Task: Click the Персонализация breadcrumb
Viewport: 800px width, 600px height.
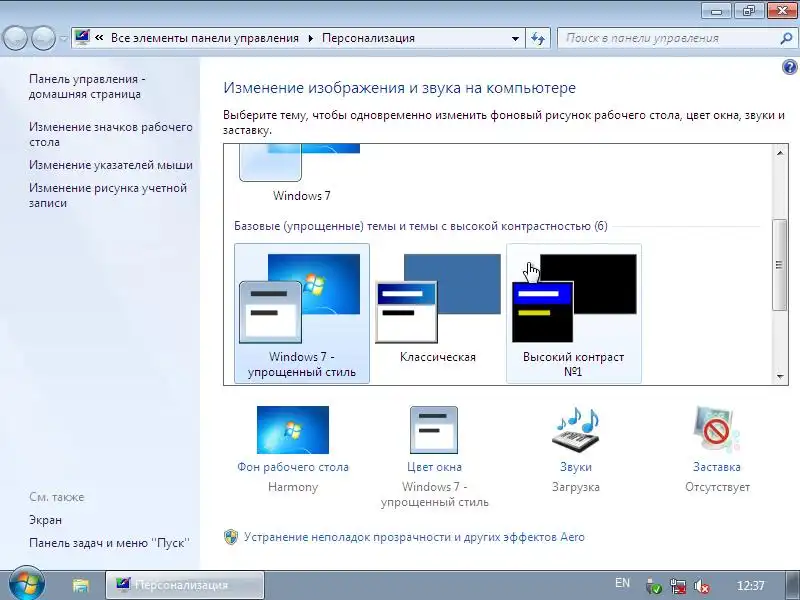Action: tap(368, 38)
